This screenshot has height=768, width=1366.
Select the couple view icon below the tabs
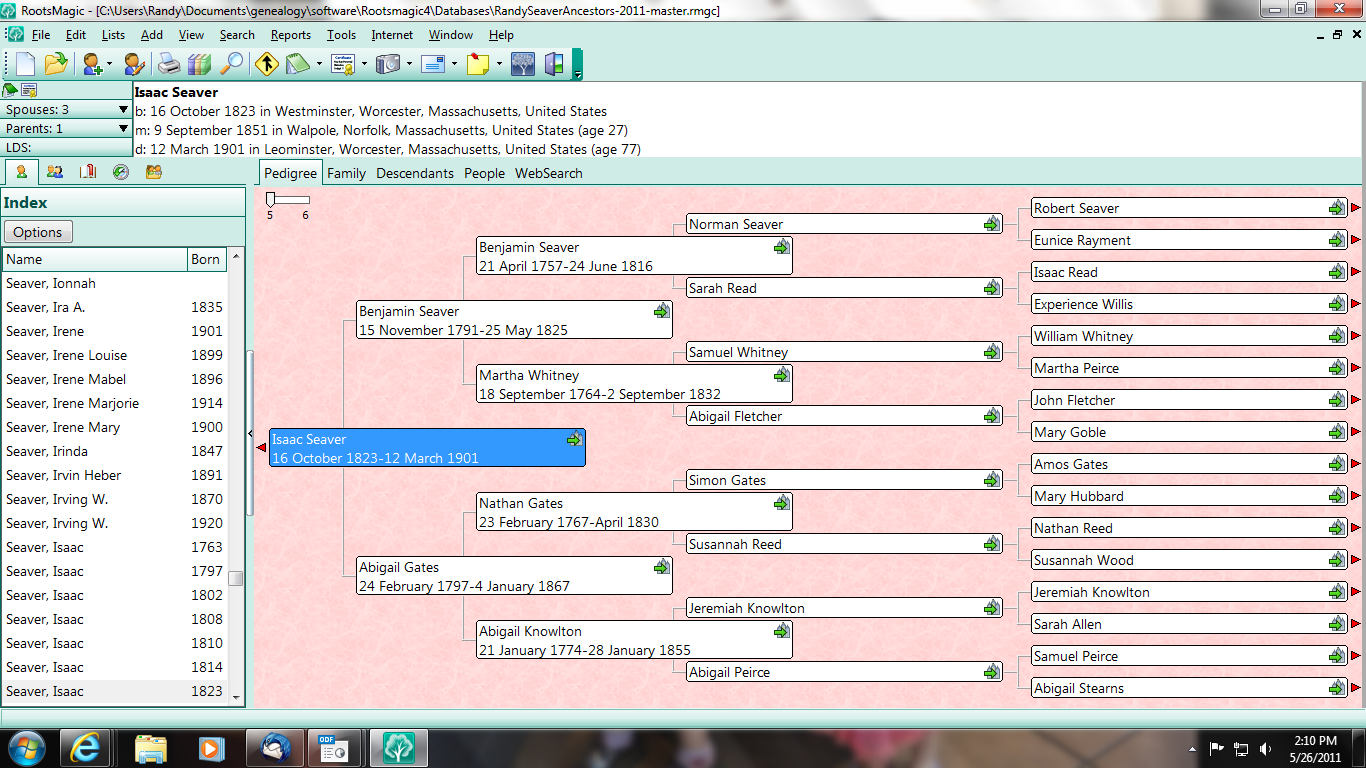(x=55, y=172)
